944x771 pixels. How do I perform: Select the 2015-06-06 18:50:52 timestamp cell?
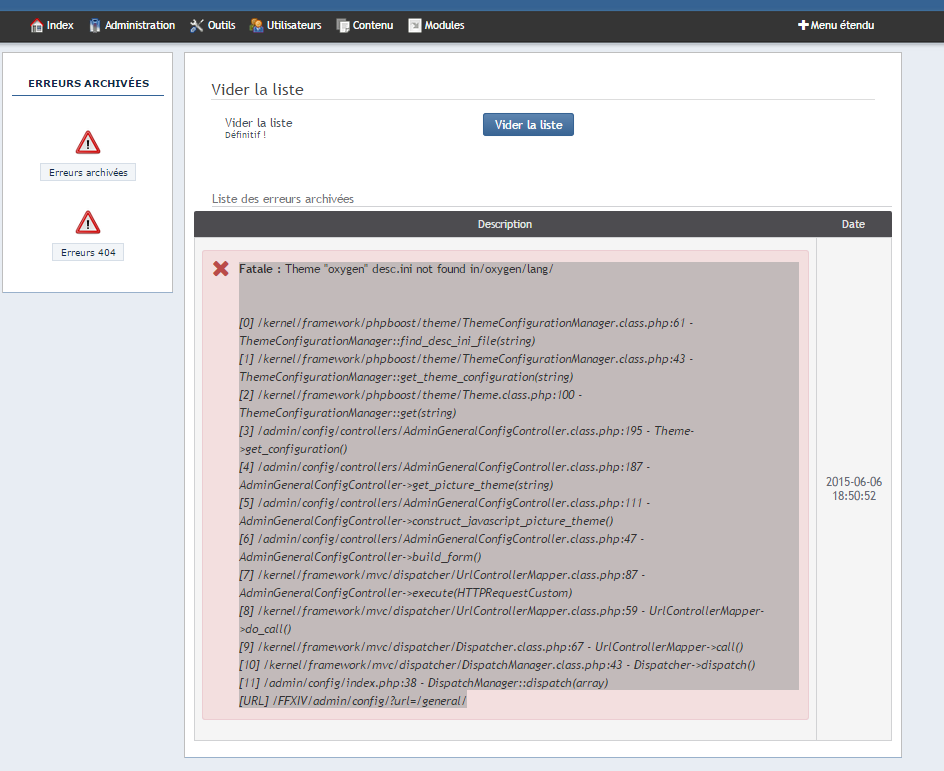pos(853,489)
